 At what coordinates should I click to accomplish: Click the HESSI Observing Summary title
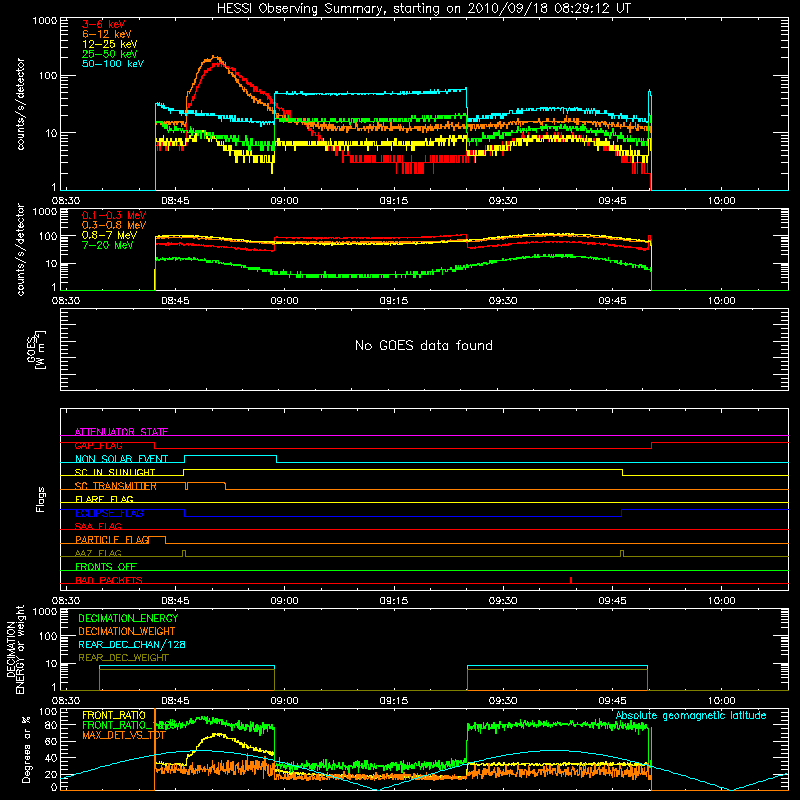(x=424, y=9)
